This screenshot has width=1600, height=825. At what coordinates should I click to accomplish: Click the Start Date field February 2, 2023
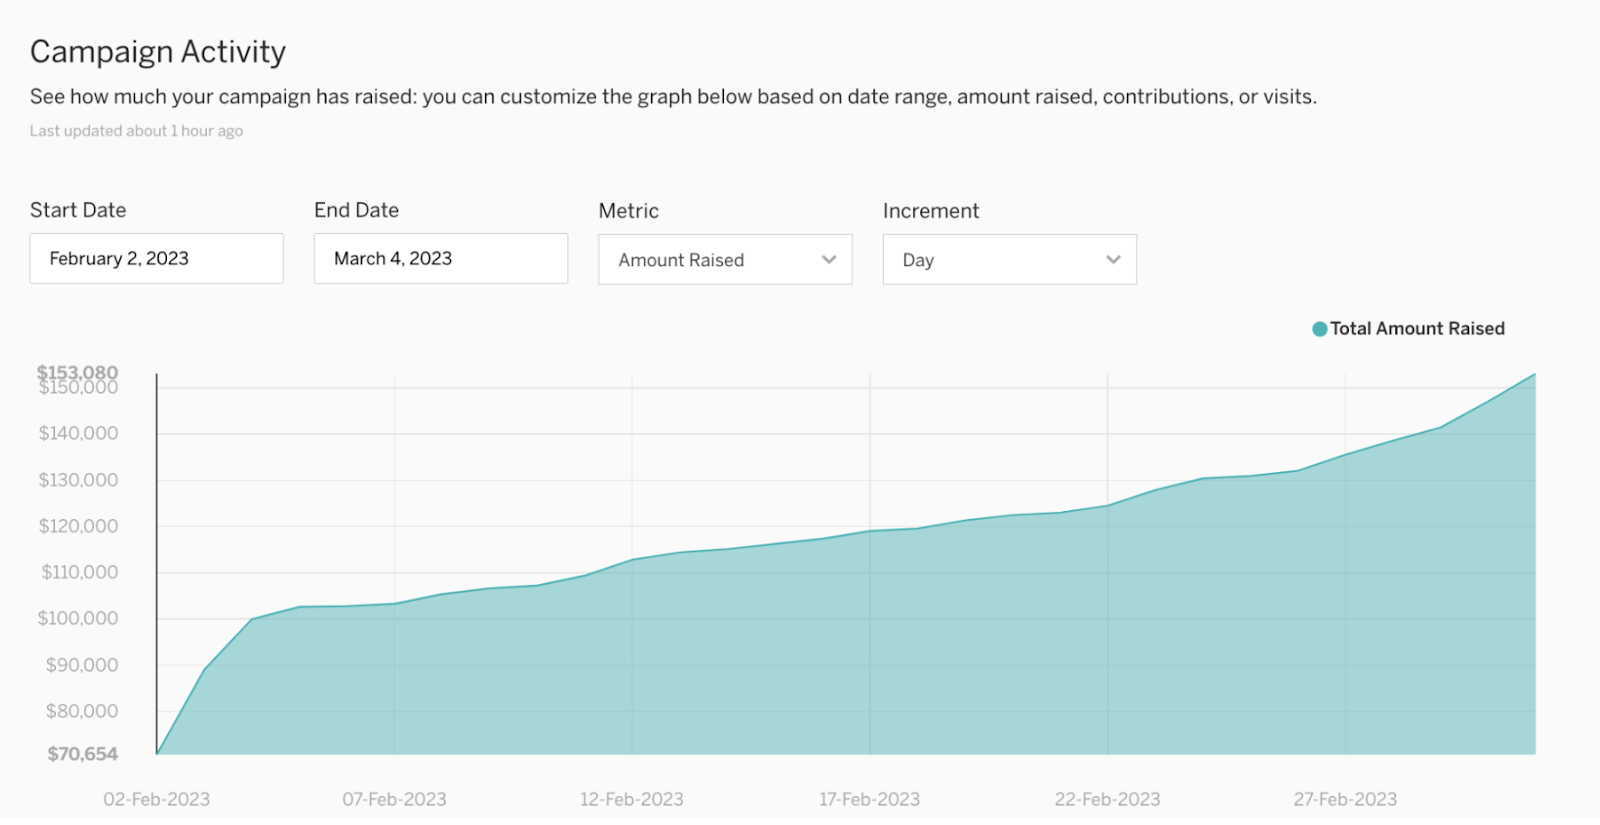pos(157,259)
